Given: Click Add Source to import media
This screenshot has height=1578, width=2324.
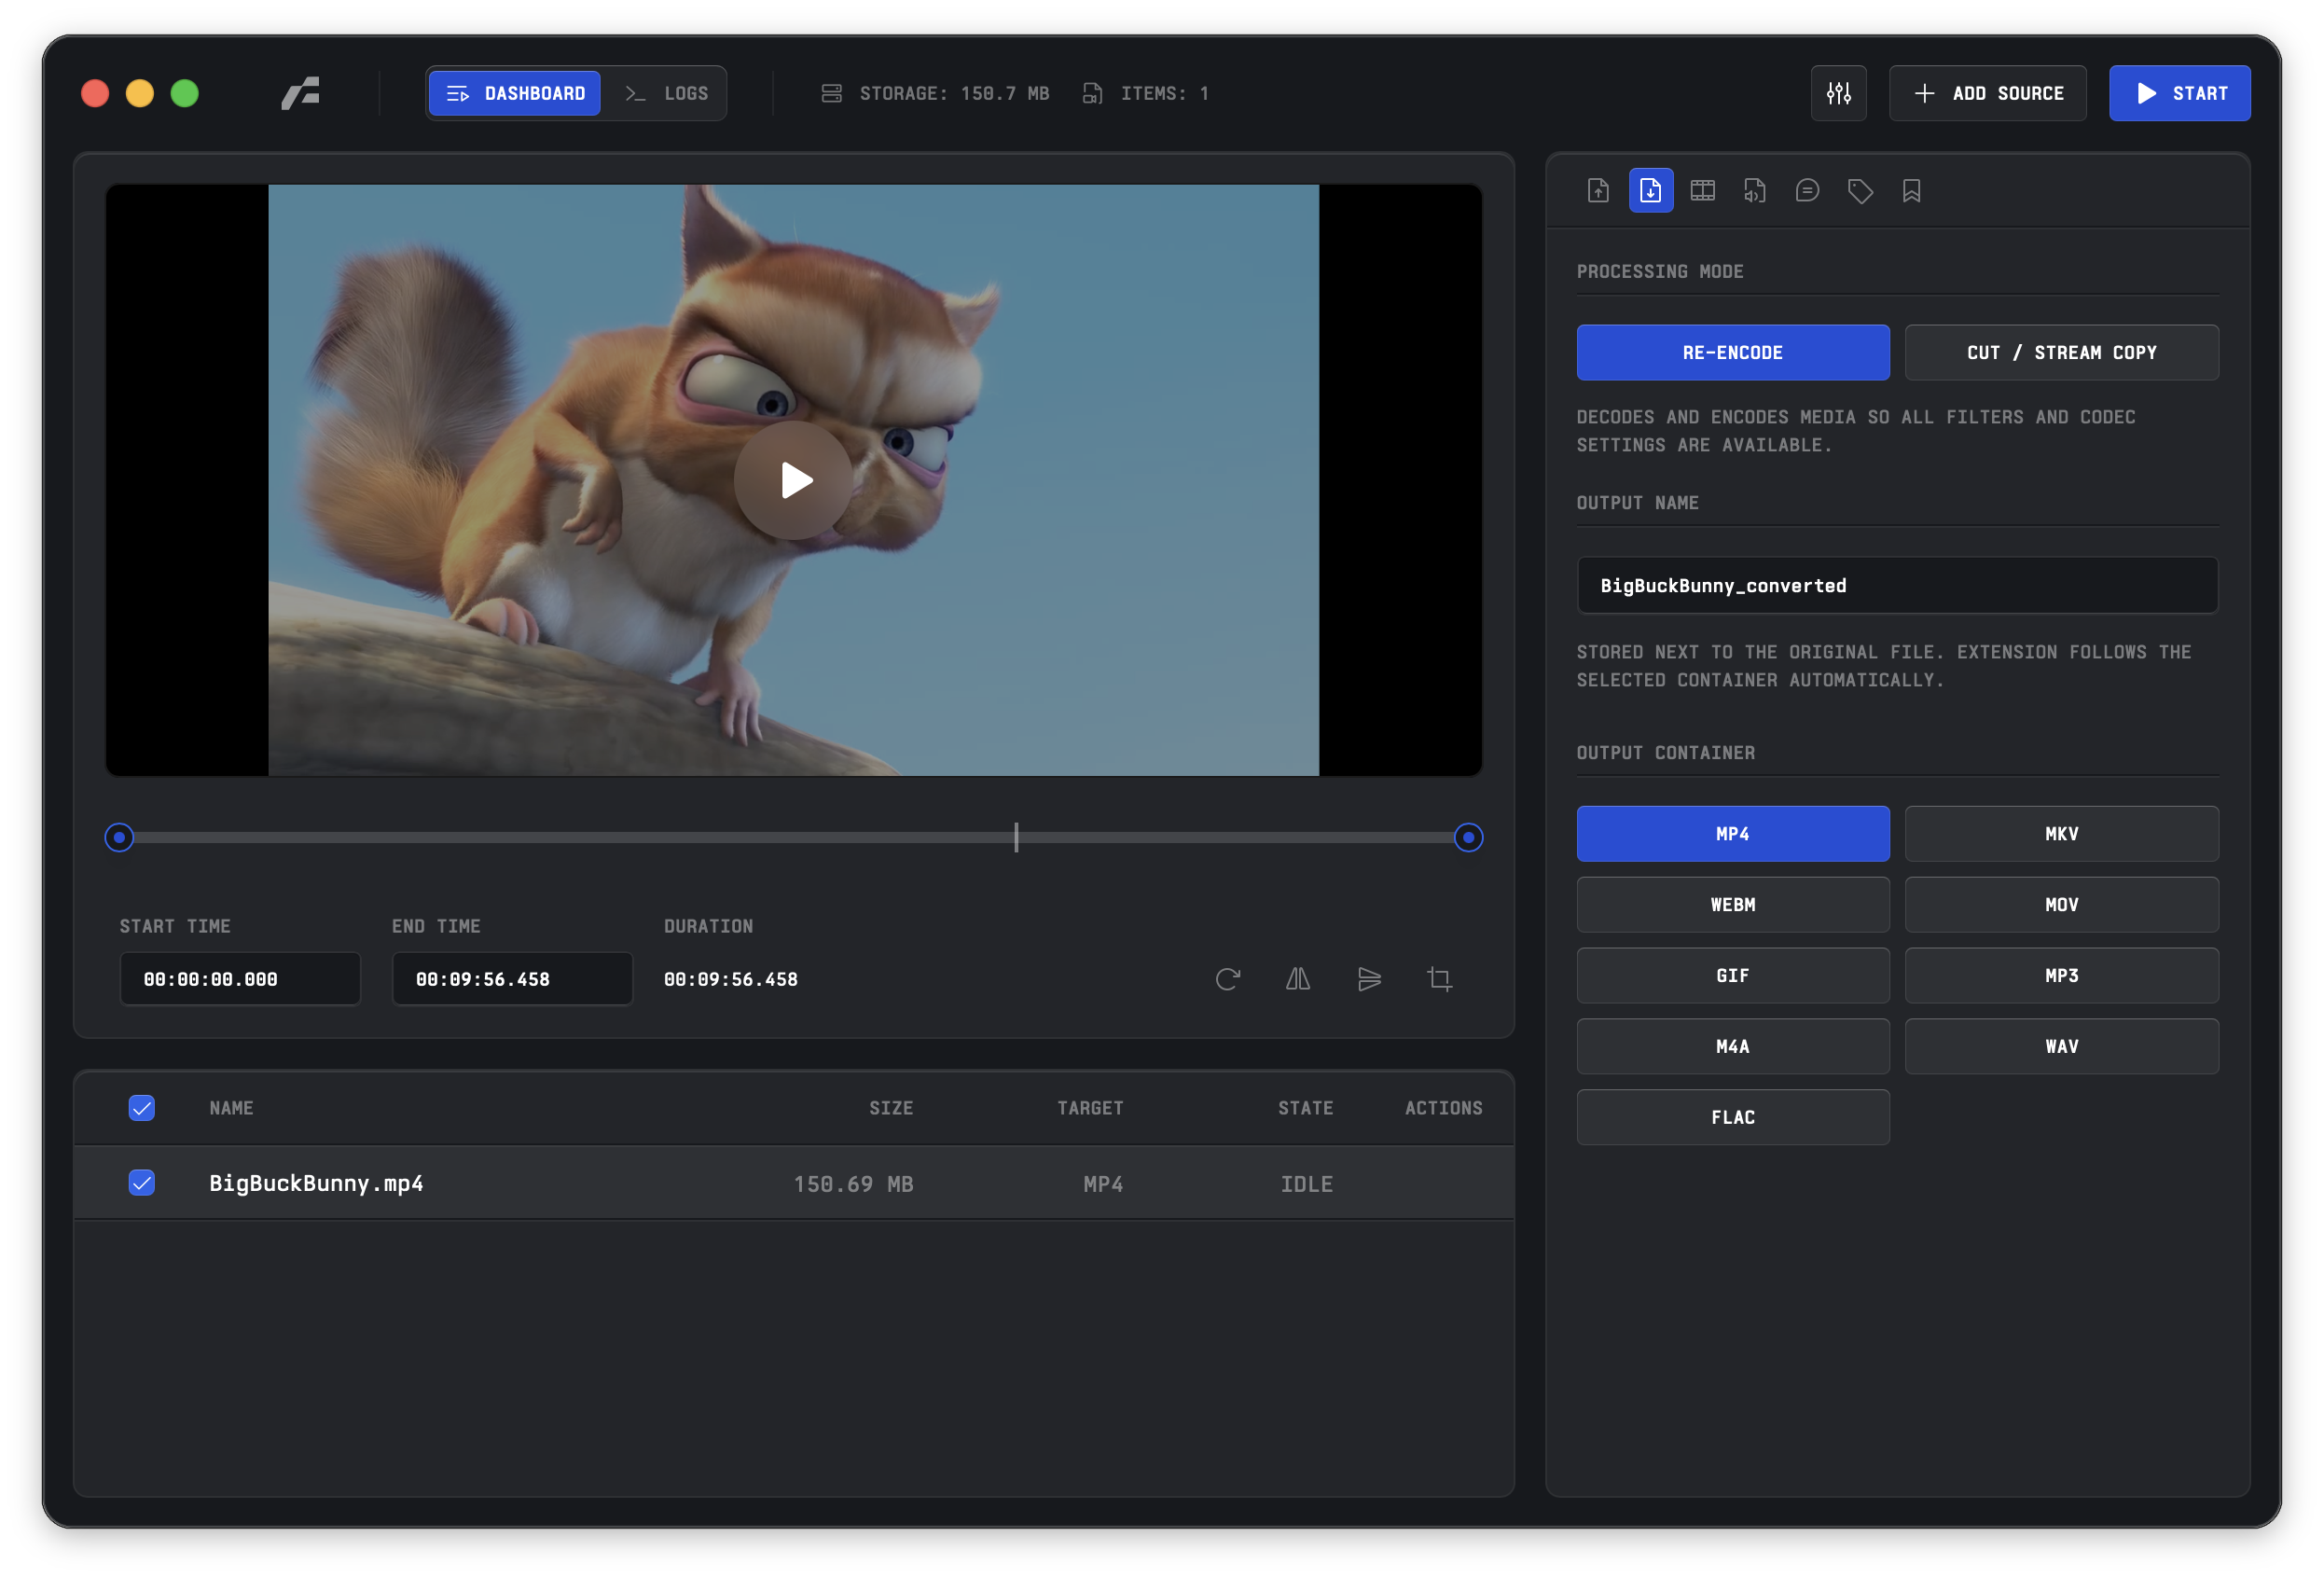Looking at the screenshot, I should (1987, 93).
